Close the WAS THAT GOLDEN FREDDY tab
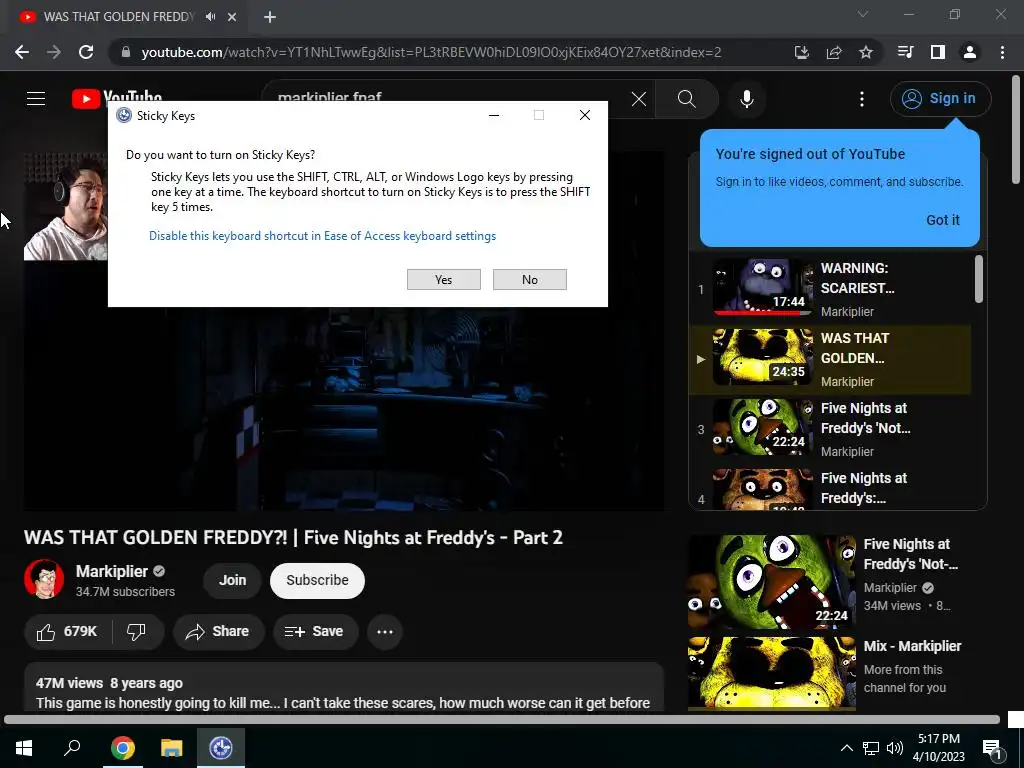This screenshot has height=768, width=1024. coord(232,17)
